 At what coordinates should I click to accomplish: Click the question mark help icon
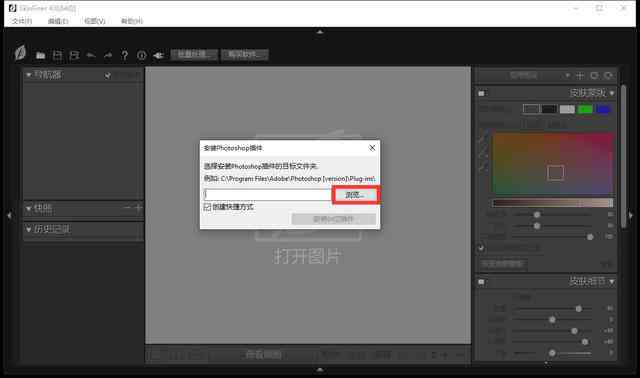click(124, 55)
